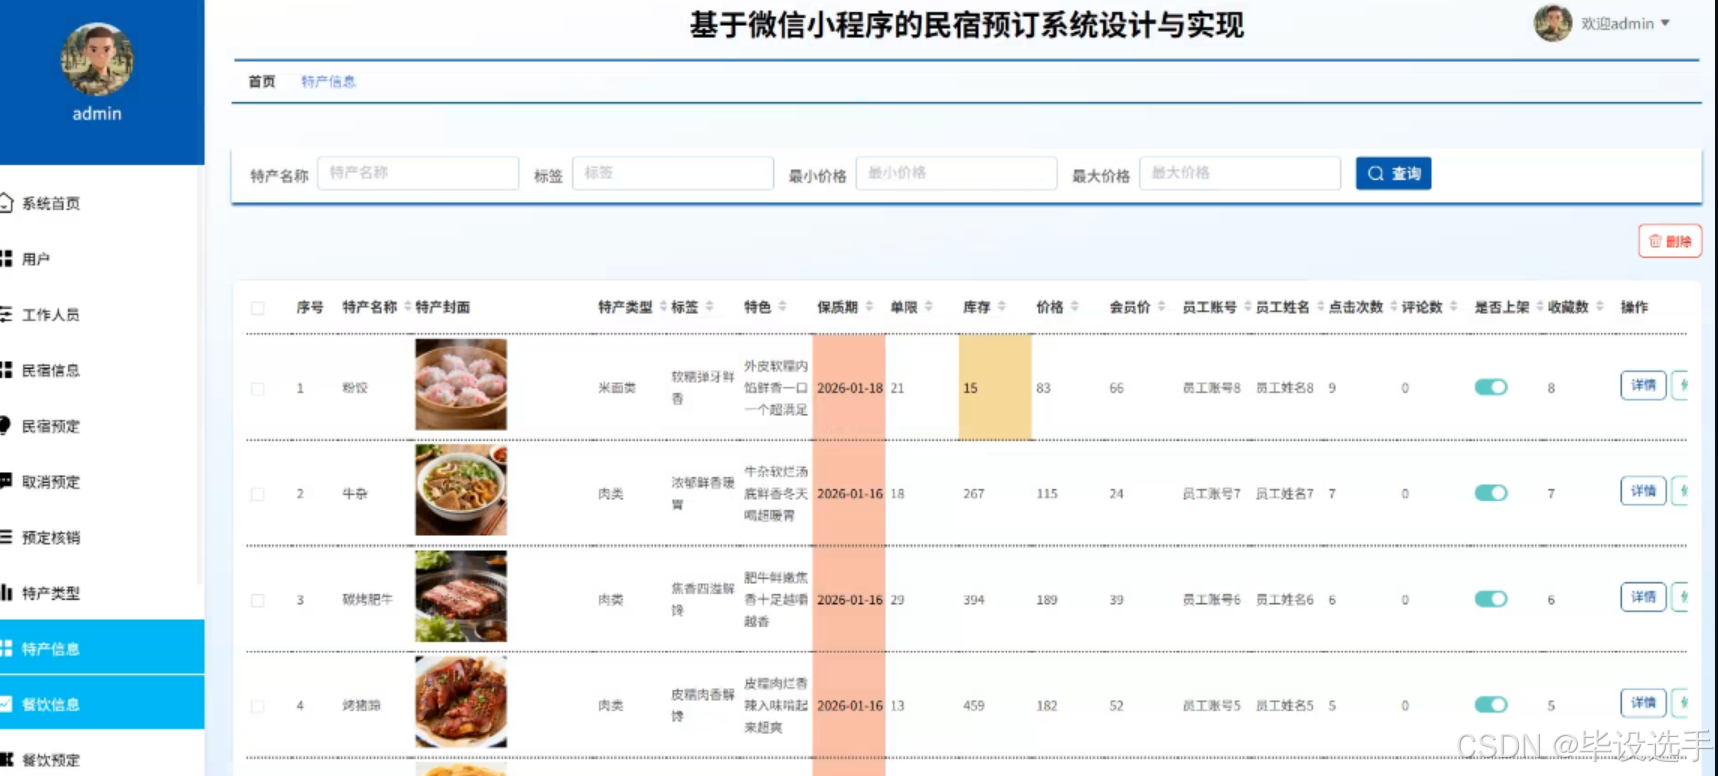
Task: Open the 用户 sidebar menu item
Action: click(x=36, y=259)
